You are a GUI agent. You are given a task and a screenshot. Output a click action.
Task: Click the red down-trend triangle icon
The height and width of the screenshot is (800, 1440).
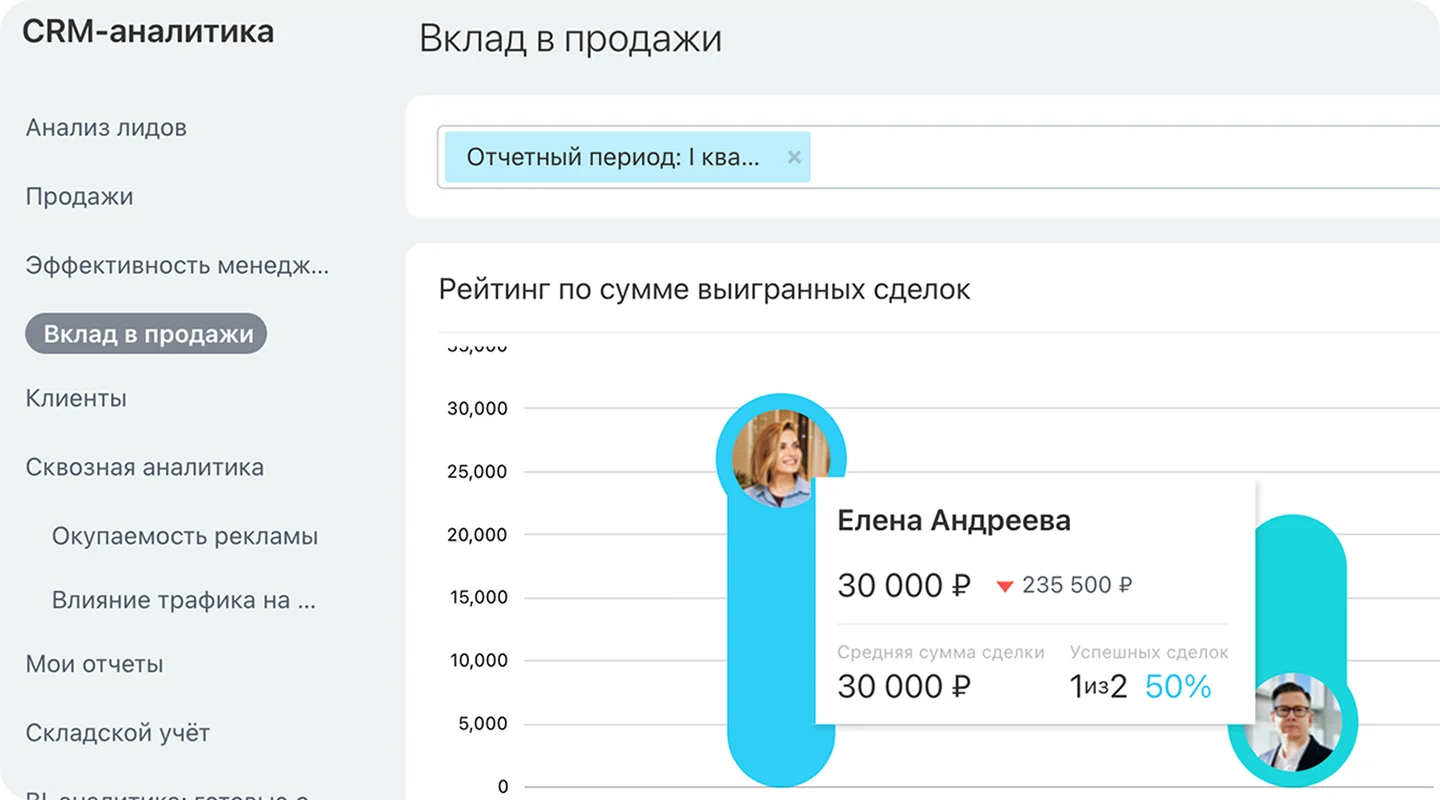tap(1005, 586)
